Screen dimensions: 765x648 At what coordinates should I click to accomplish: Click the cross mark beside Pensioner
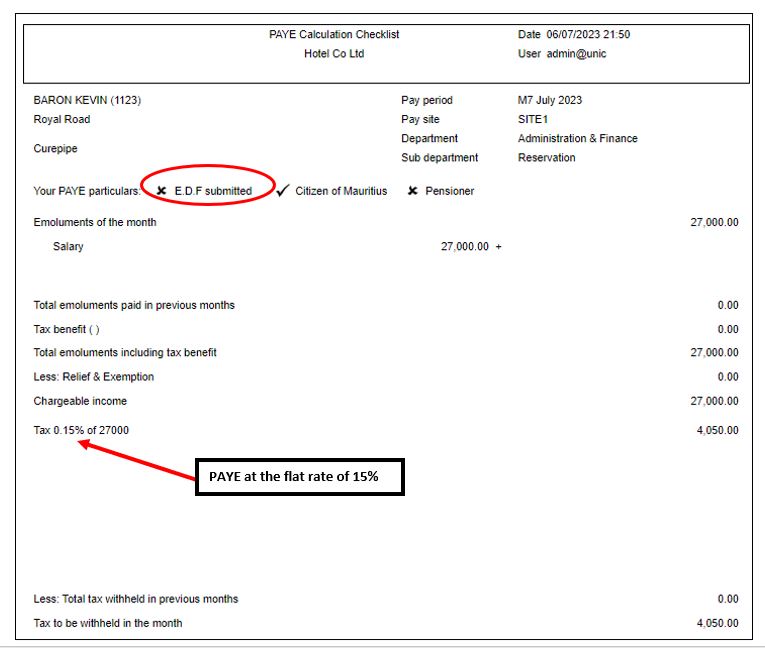(412, 191)
